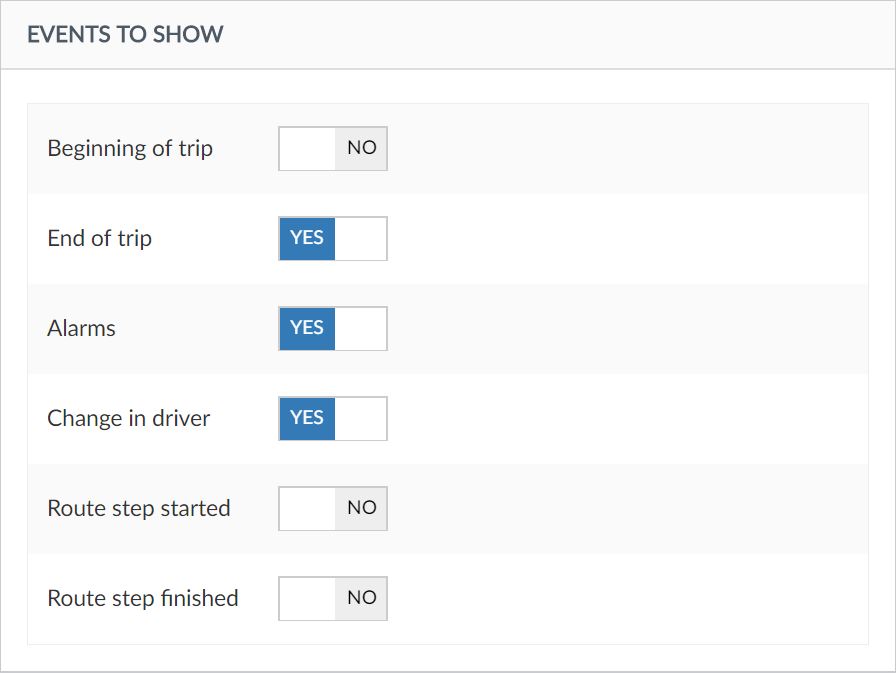Click the Route step started label

(138, 509)
